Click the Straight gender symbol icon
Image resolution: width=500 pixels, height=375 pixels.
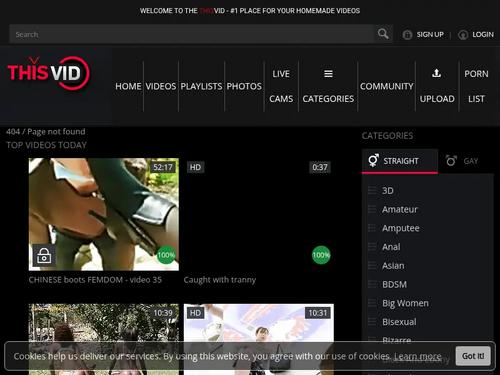point(374,160)
